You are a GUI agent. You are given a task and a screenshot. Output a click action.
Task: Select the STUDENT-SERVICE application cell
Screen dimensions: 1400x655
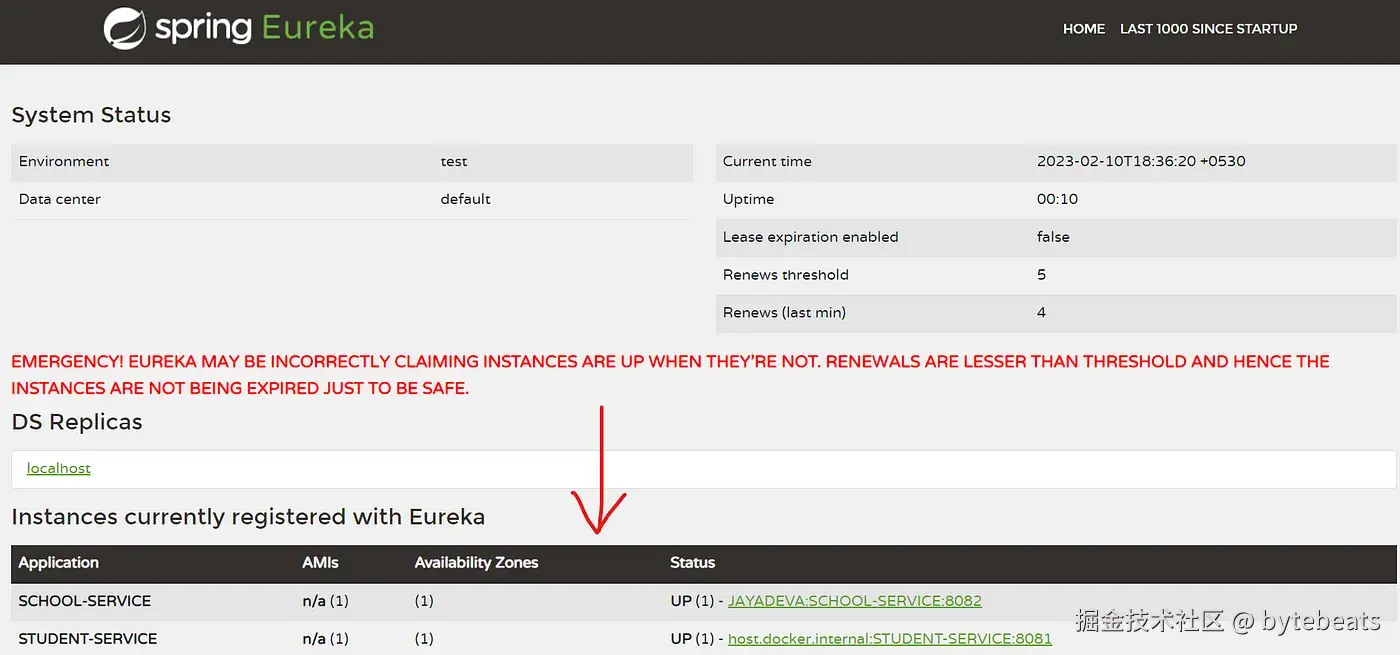tap(88, 638)
